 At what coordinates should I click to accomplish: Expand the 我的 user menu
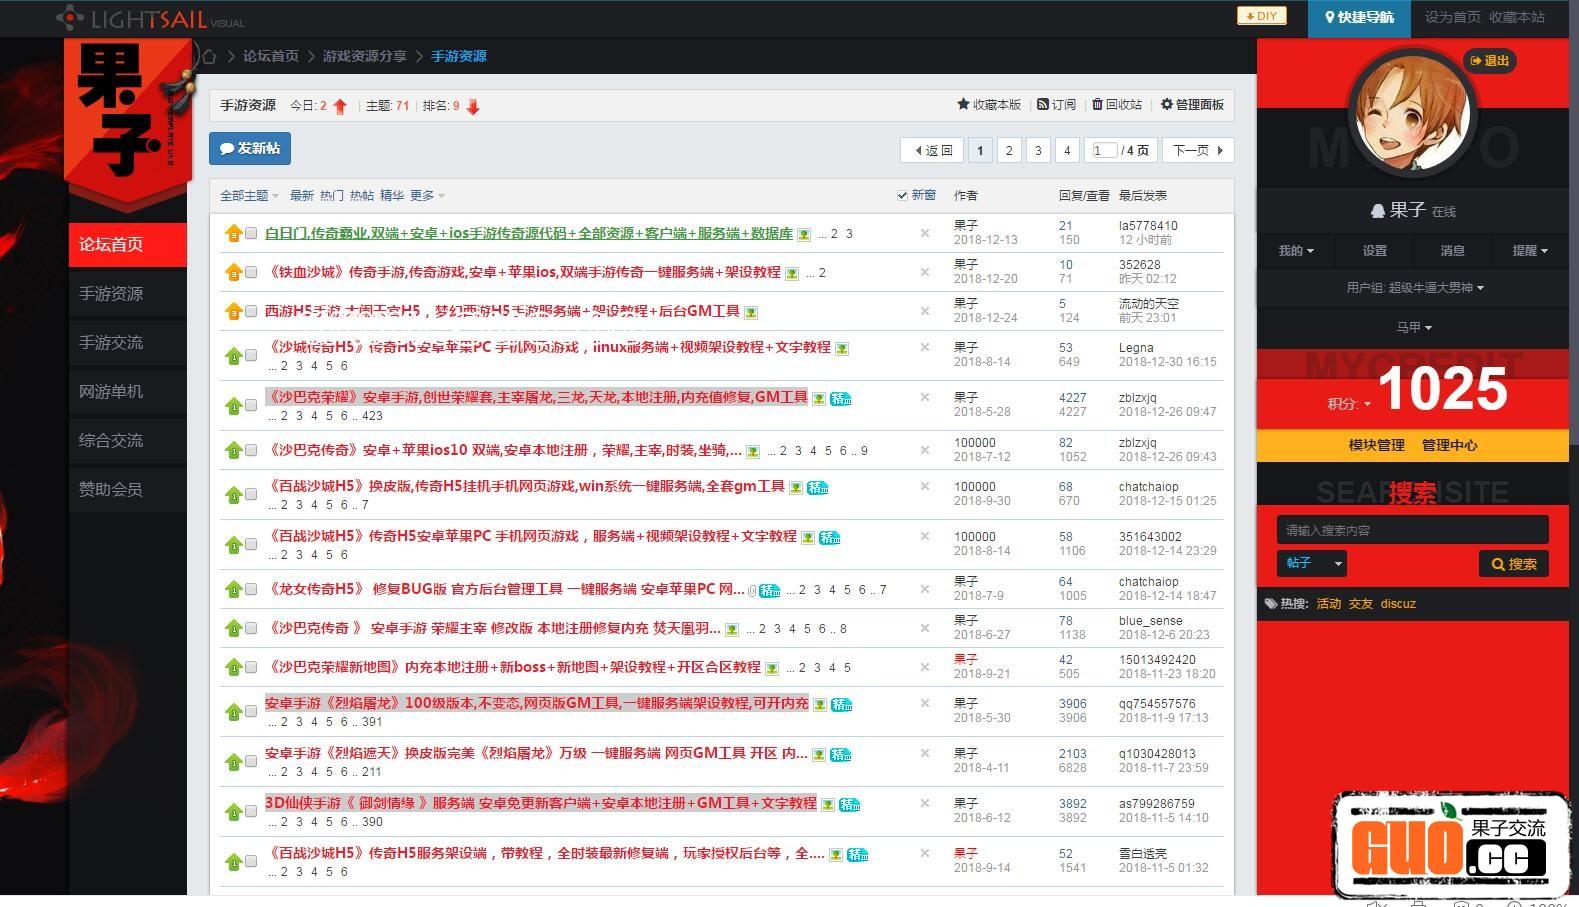click(x=1296, y=251)
